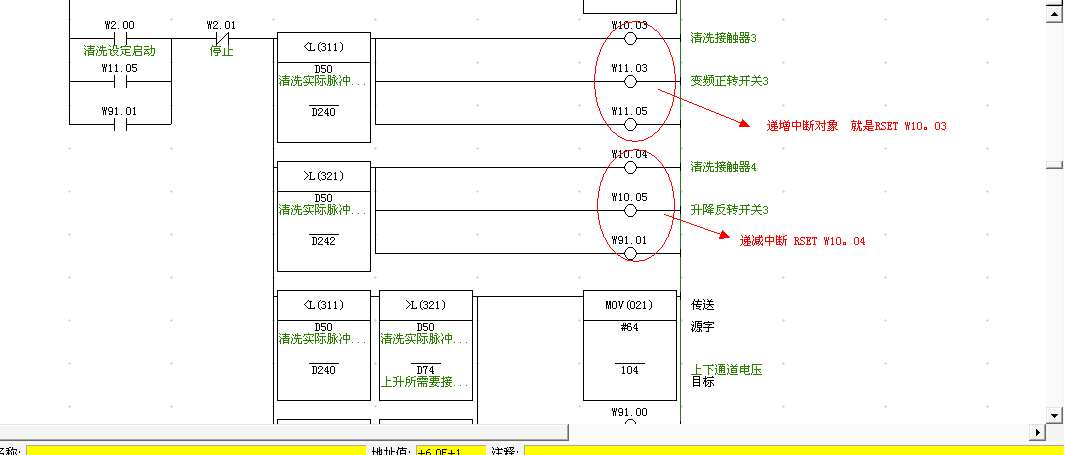This screenshot has width=1065, height=455.
Task: Click the yellow comment field at bottom right
Action: tap(790, 451)
